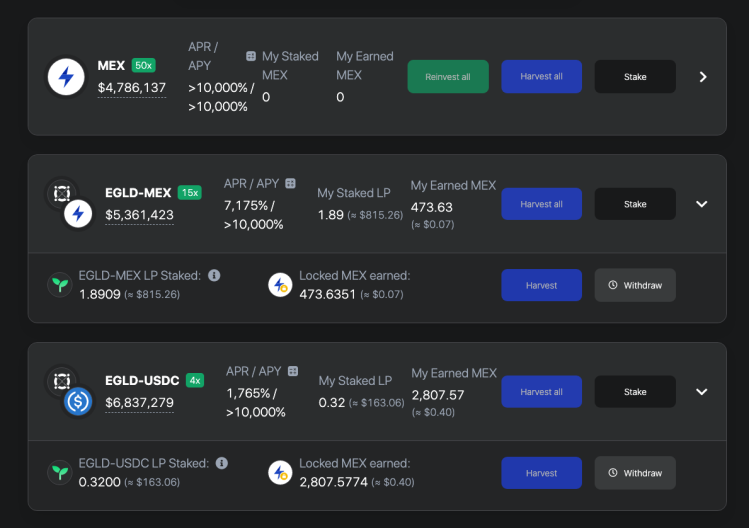The width and height of the screenshot is (749, 528).
Task: Click info icon next to EGLD-USDC LP Staked
Action: pos(222,463)
